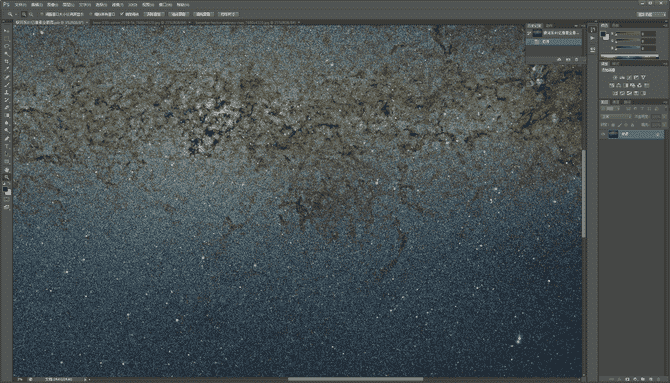Open the File menu
670x383 pixels.
21,5
